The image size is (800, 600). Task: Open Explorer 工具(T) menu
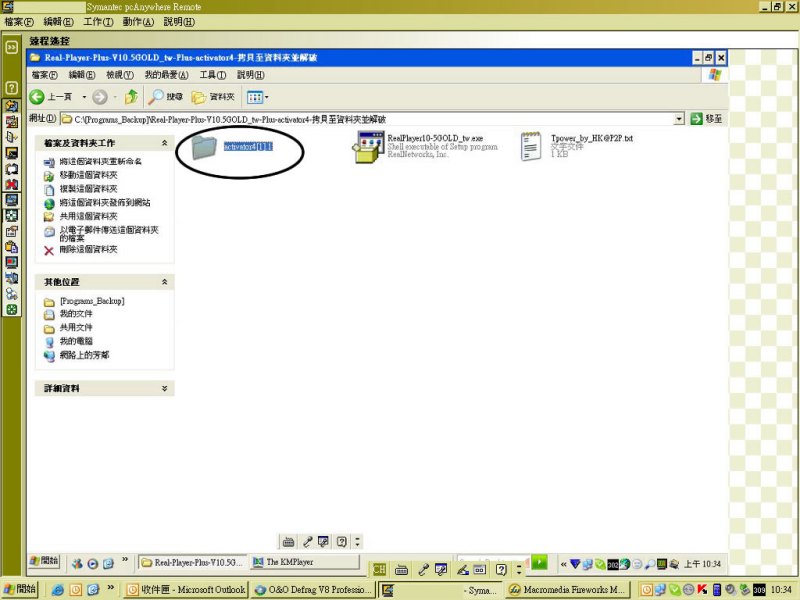point(213,75)
